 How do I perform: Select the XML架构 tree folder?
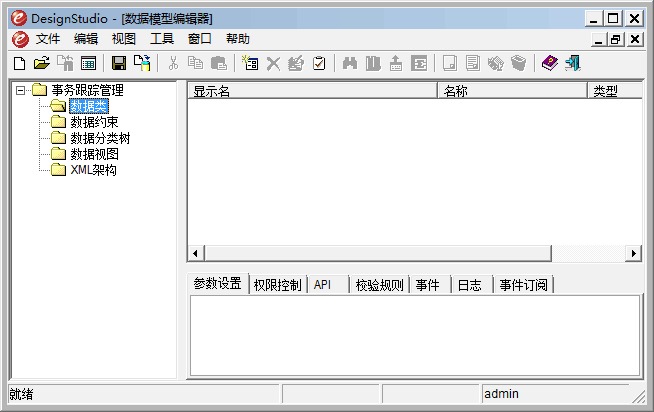click(x=93, y=170)
